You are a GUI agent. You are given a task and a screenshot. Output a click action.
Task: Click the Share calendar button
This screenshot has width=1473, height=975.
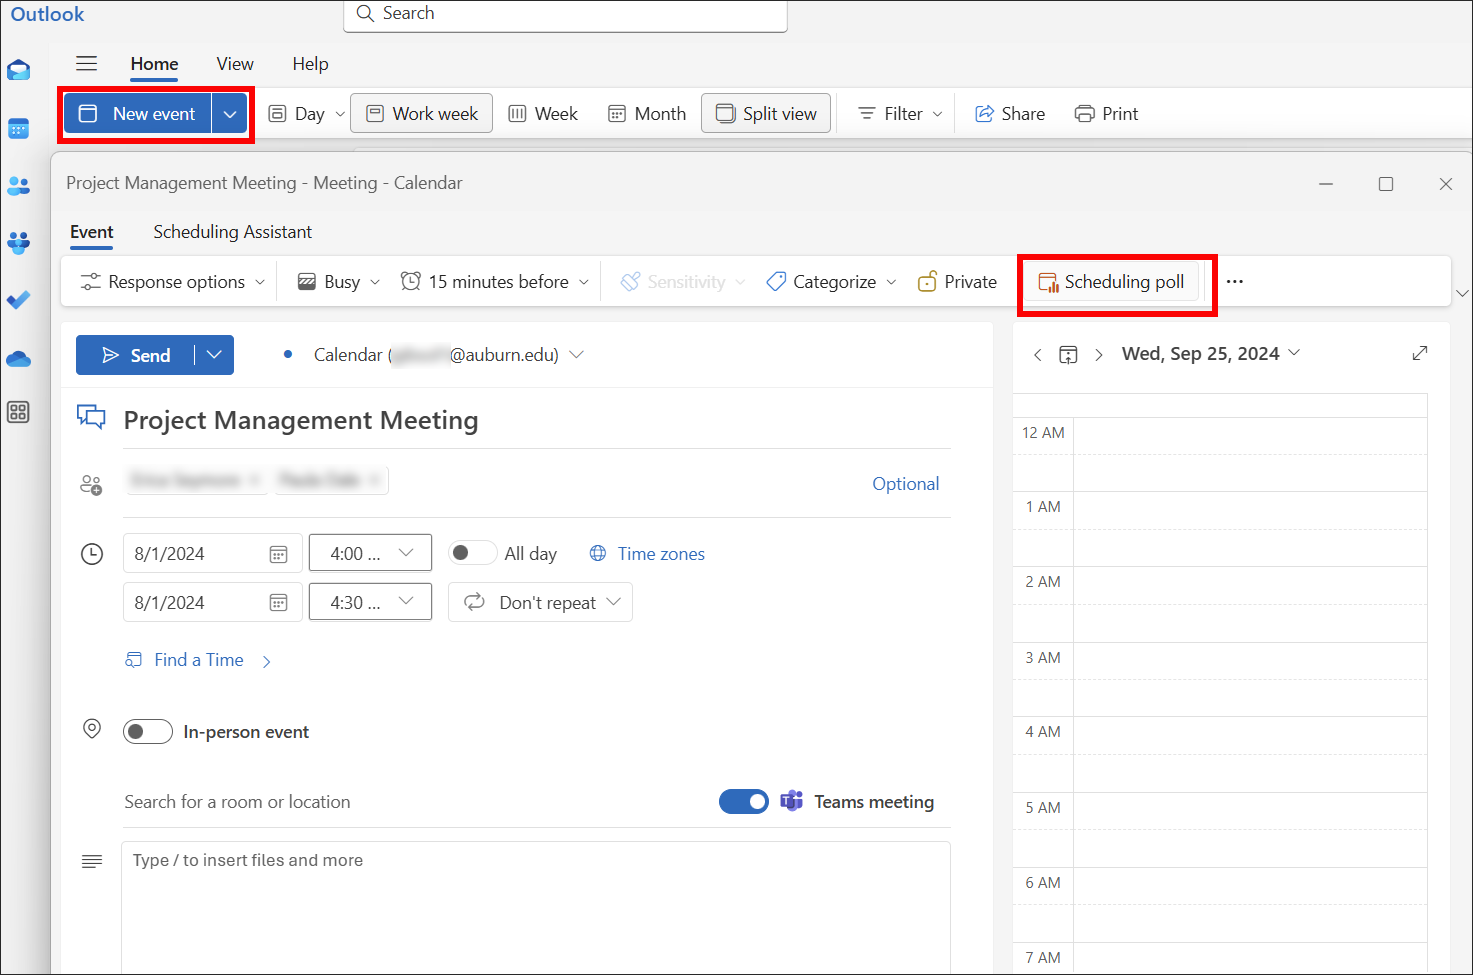click(x=1010, y=114)
